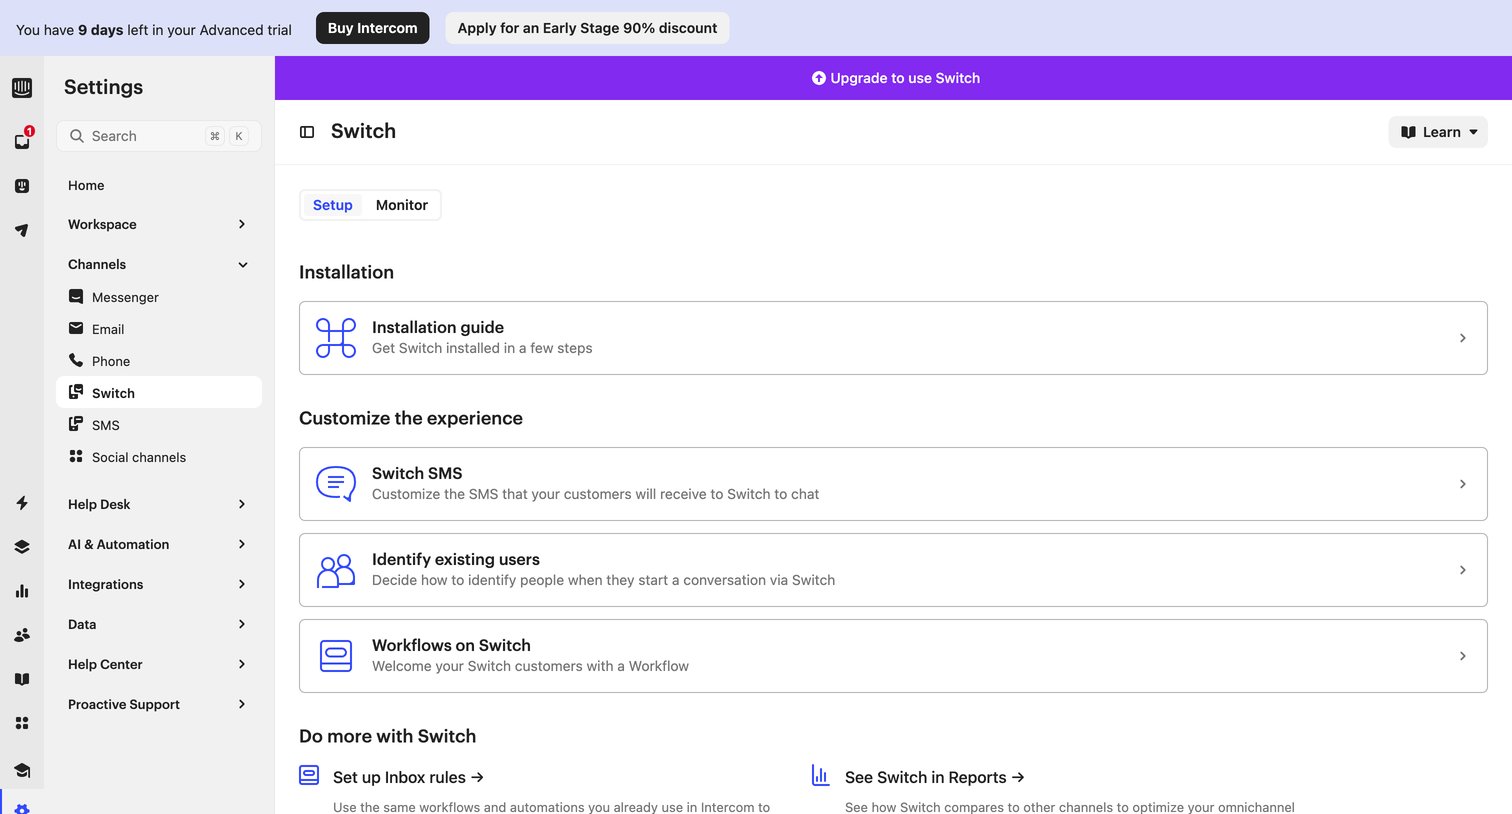Expand the Help Center section chevron
The width and height of the screenshot is (1512, 814).
tap(242, 664)
